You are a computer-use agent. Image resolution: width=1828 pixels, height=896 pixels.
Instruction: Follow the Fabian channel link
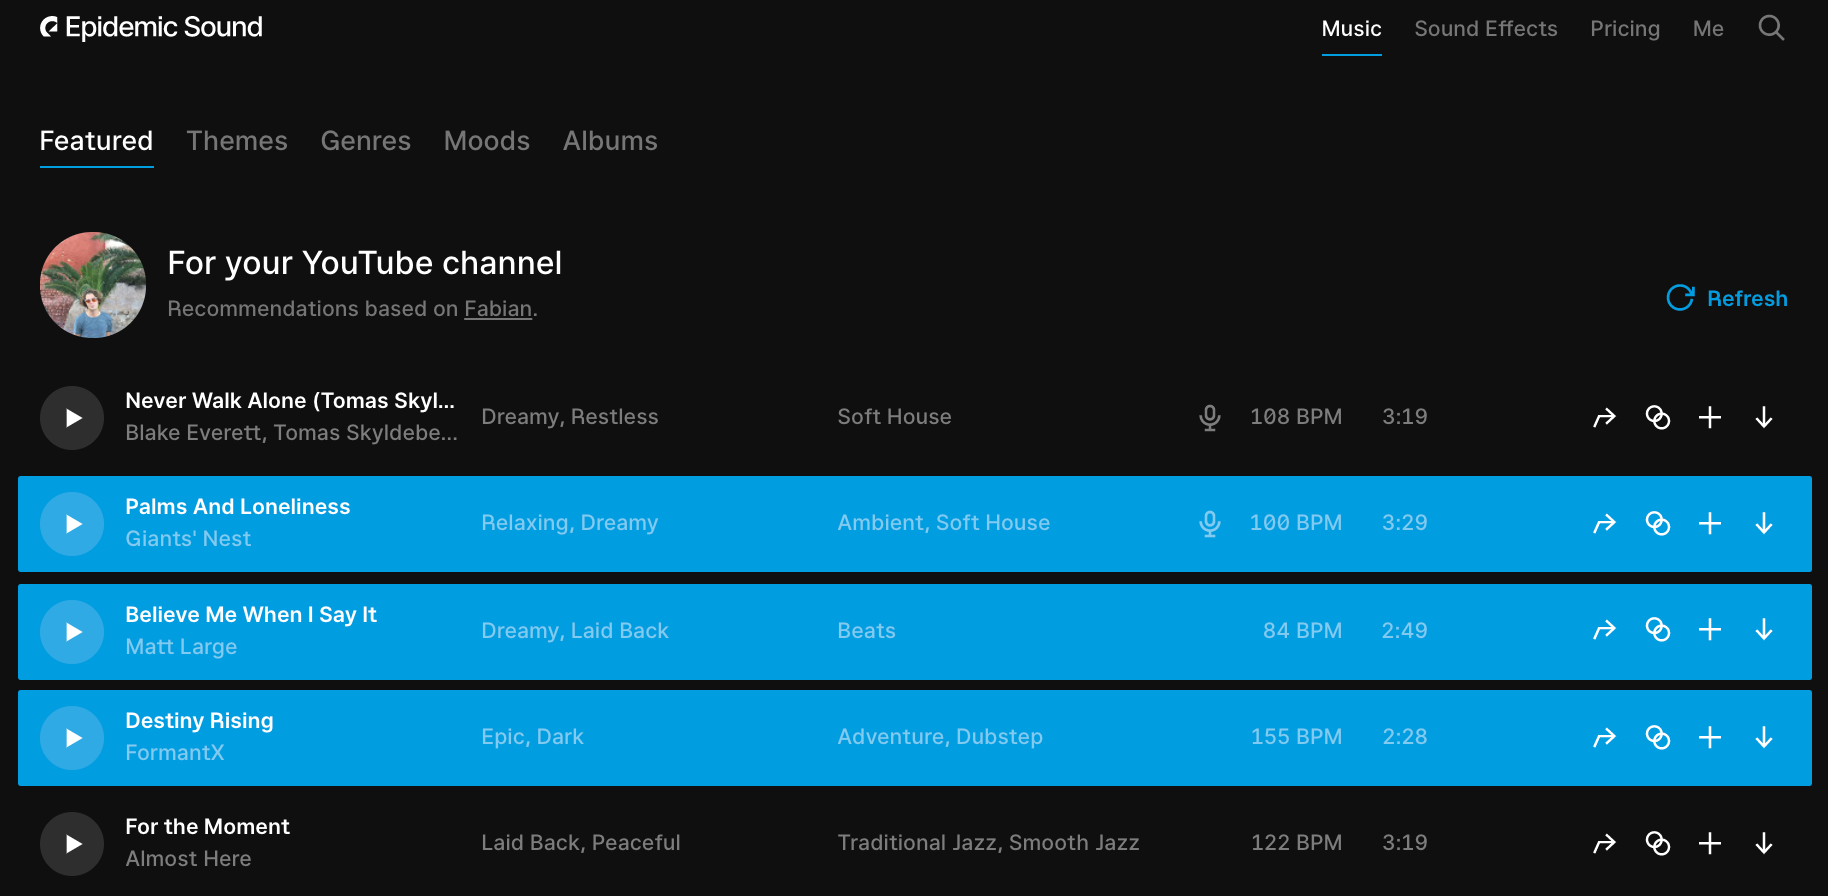pyautogui.click(x=497, y=309)
